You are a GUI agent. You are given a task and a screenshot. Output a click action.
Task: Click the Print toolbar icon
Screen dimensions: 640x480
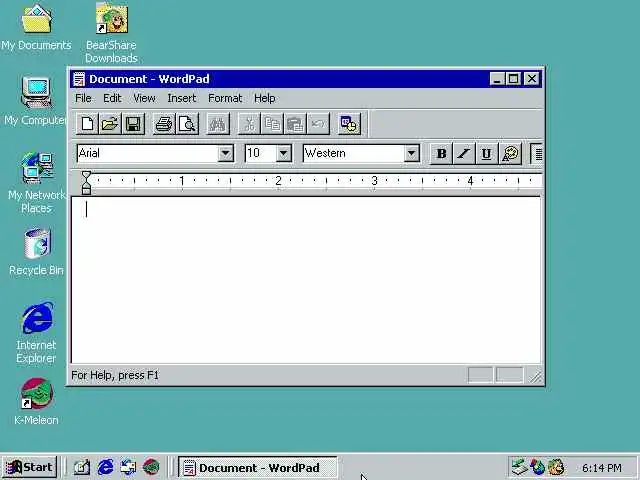164,124
